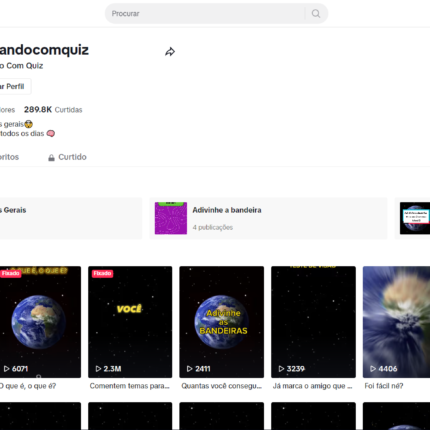This screenshot has width=430, height=430.
Task: Click the play icon beside 2411
Action: point(190,369)
